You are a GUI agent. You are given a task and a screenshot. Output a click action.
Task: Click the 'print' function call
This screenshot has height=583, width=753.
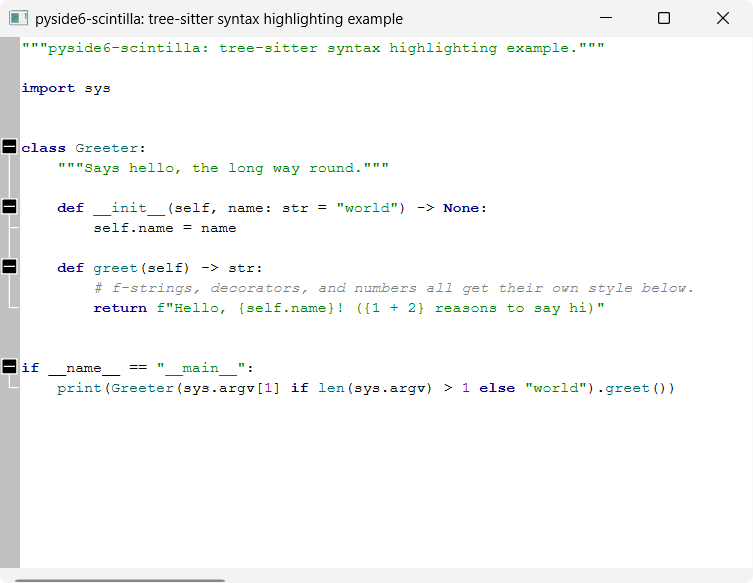click(79, 388)
